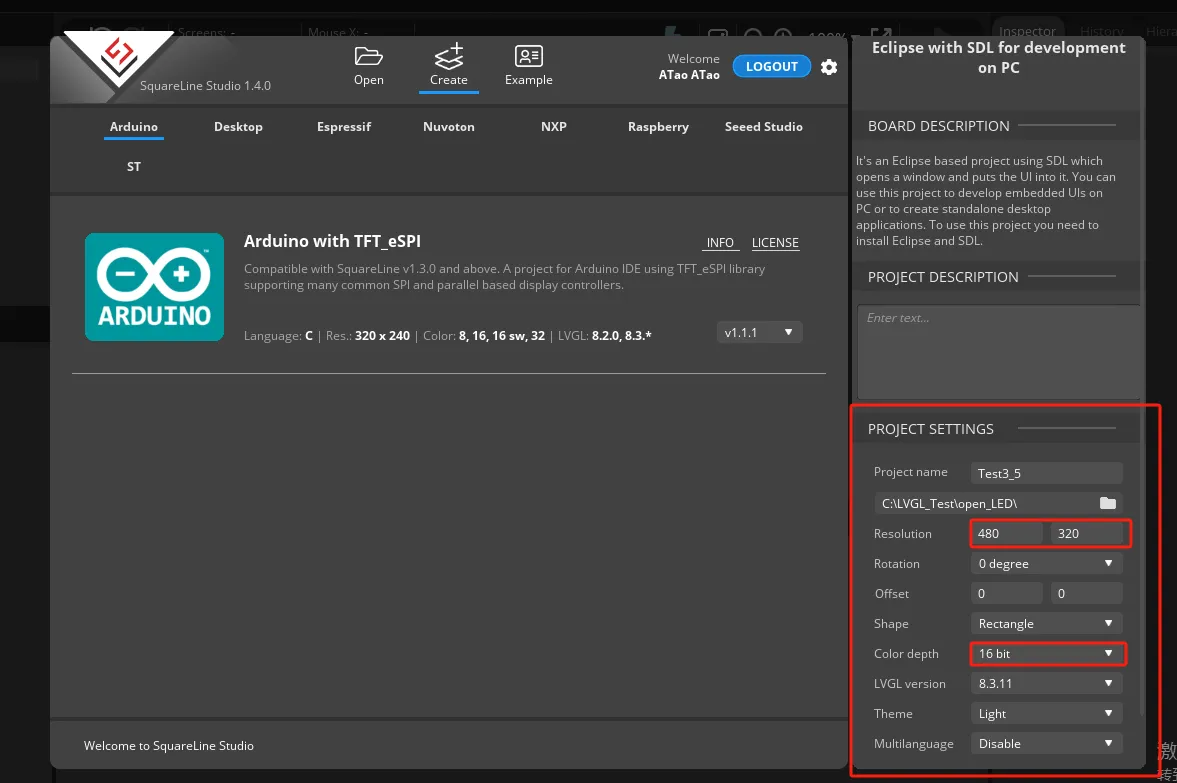This screenshot has width=1177, height=783.
Task: Open the Theme dropdown showing Light
Action: click(x=1046, y=714)
